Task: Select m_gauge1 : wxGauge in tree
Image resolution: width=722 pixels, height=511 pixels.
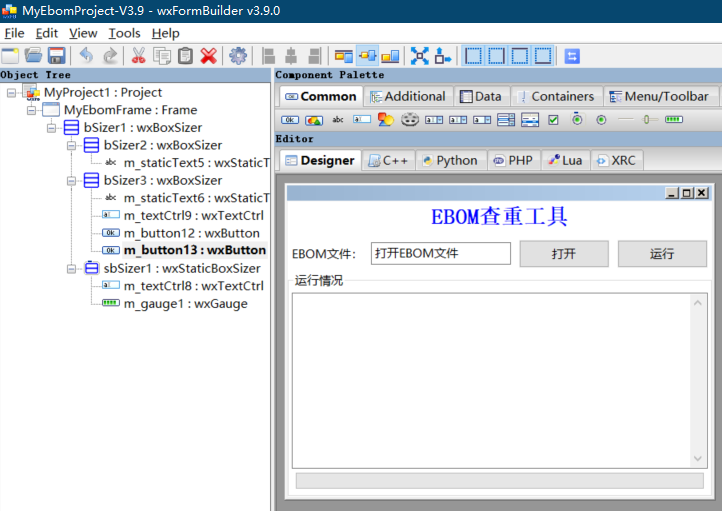Action: pyautogui.click(x=186, y=304)
